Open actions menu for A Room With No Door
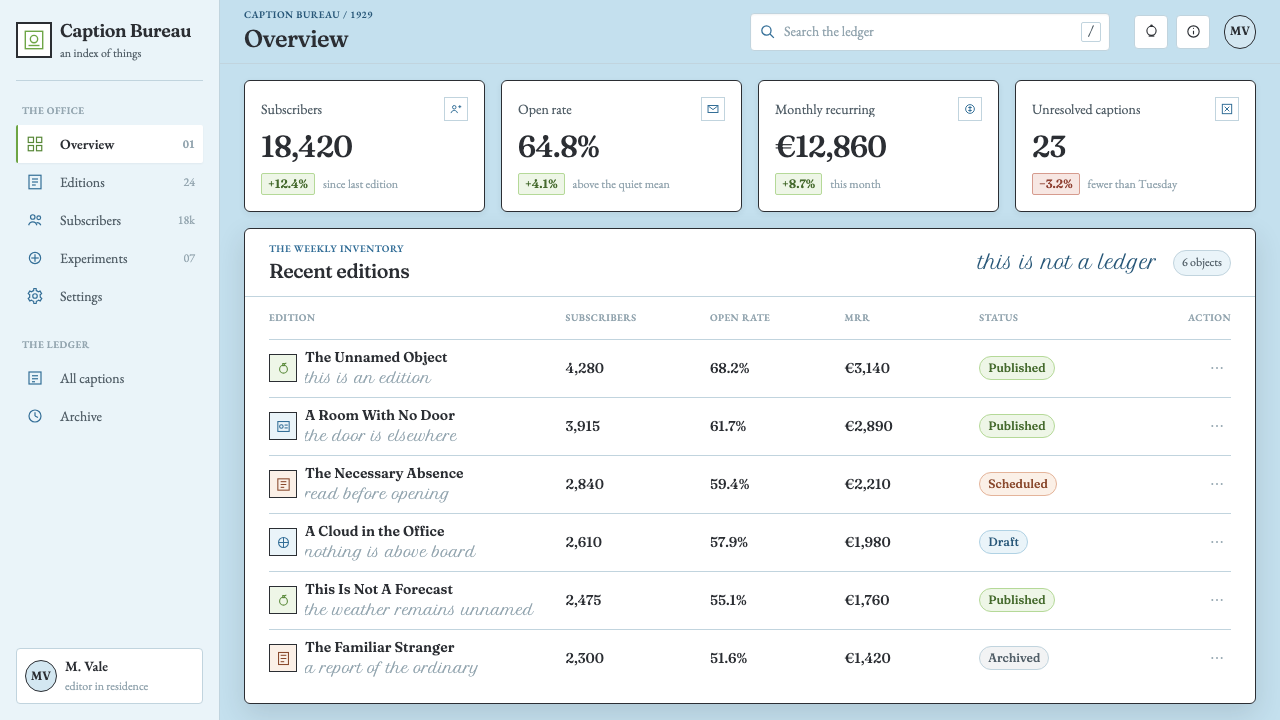The image size is (1280, 720). pos(1217,426)
